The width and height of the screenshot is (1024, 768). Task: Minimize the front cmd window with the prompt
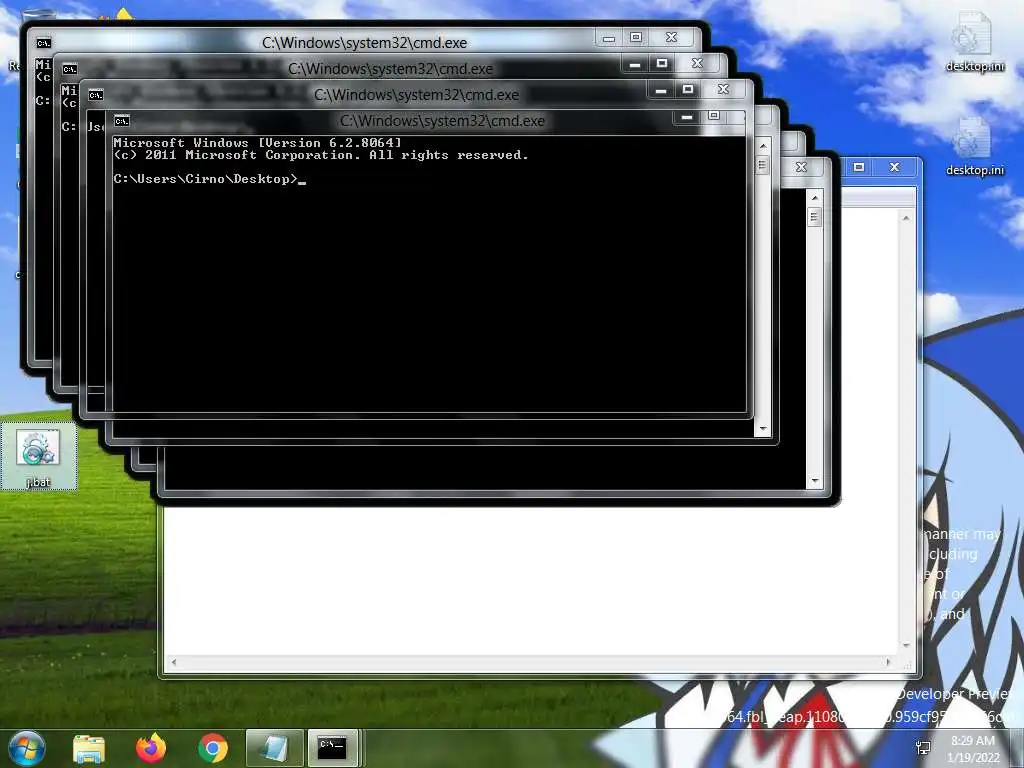pos(687,117)
